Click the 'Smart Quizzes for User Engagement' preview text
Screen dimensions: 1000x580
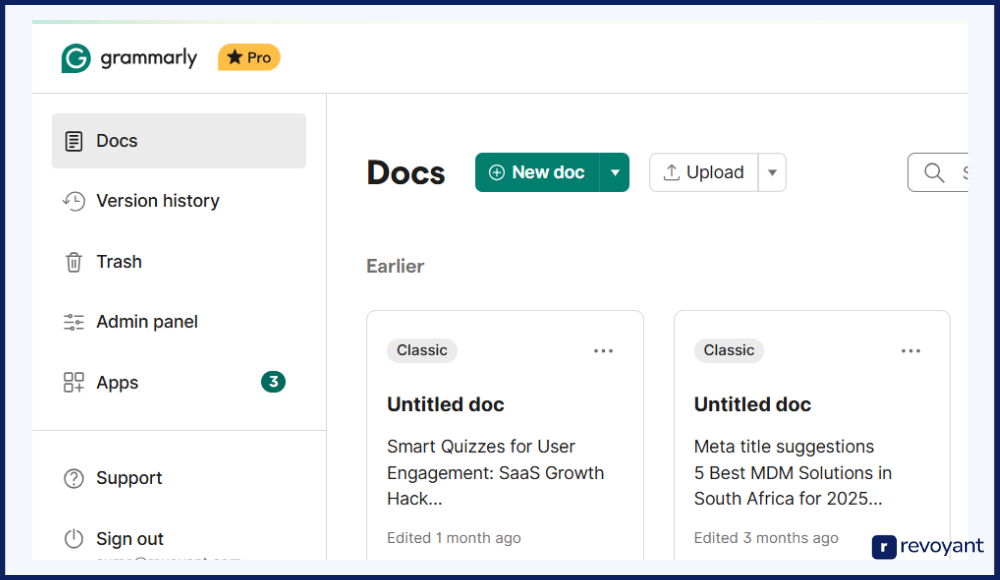click(x=496, y=472)
